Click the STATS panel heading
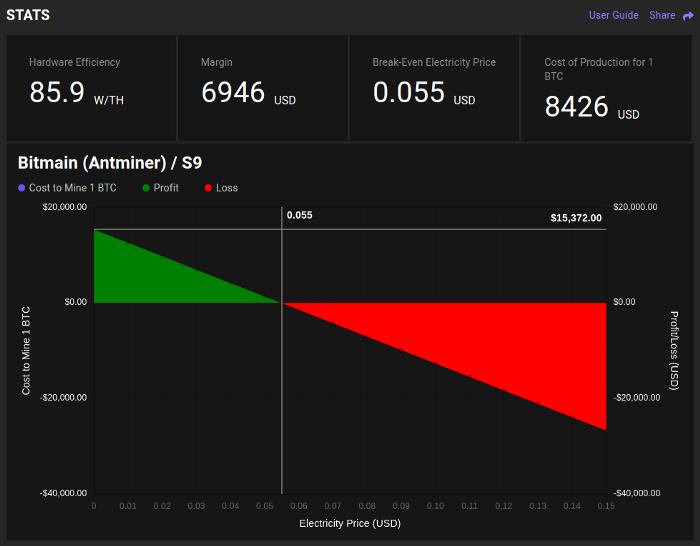The image size is (700, 546). click(28, 15)
